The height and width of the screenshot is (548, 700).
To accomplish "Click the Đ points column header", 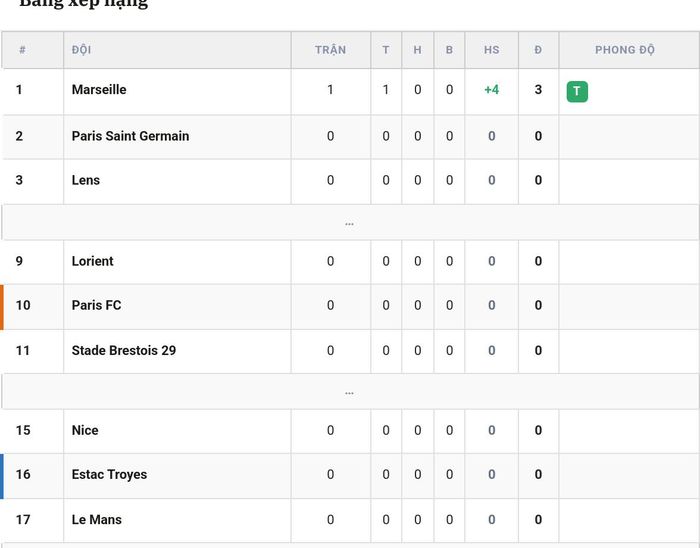I will (x=538, y=50).
